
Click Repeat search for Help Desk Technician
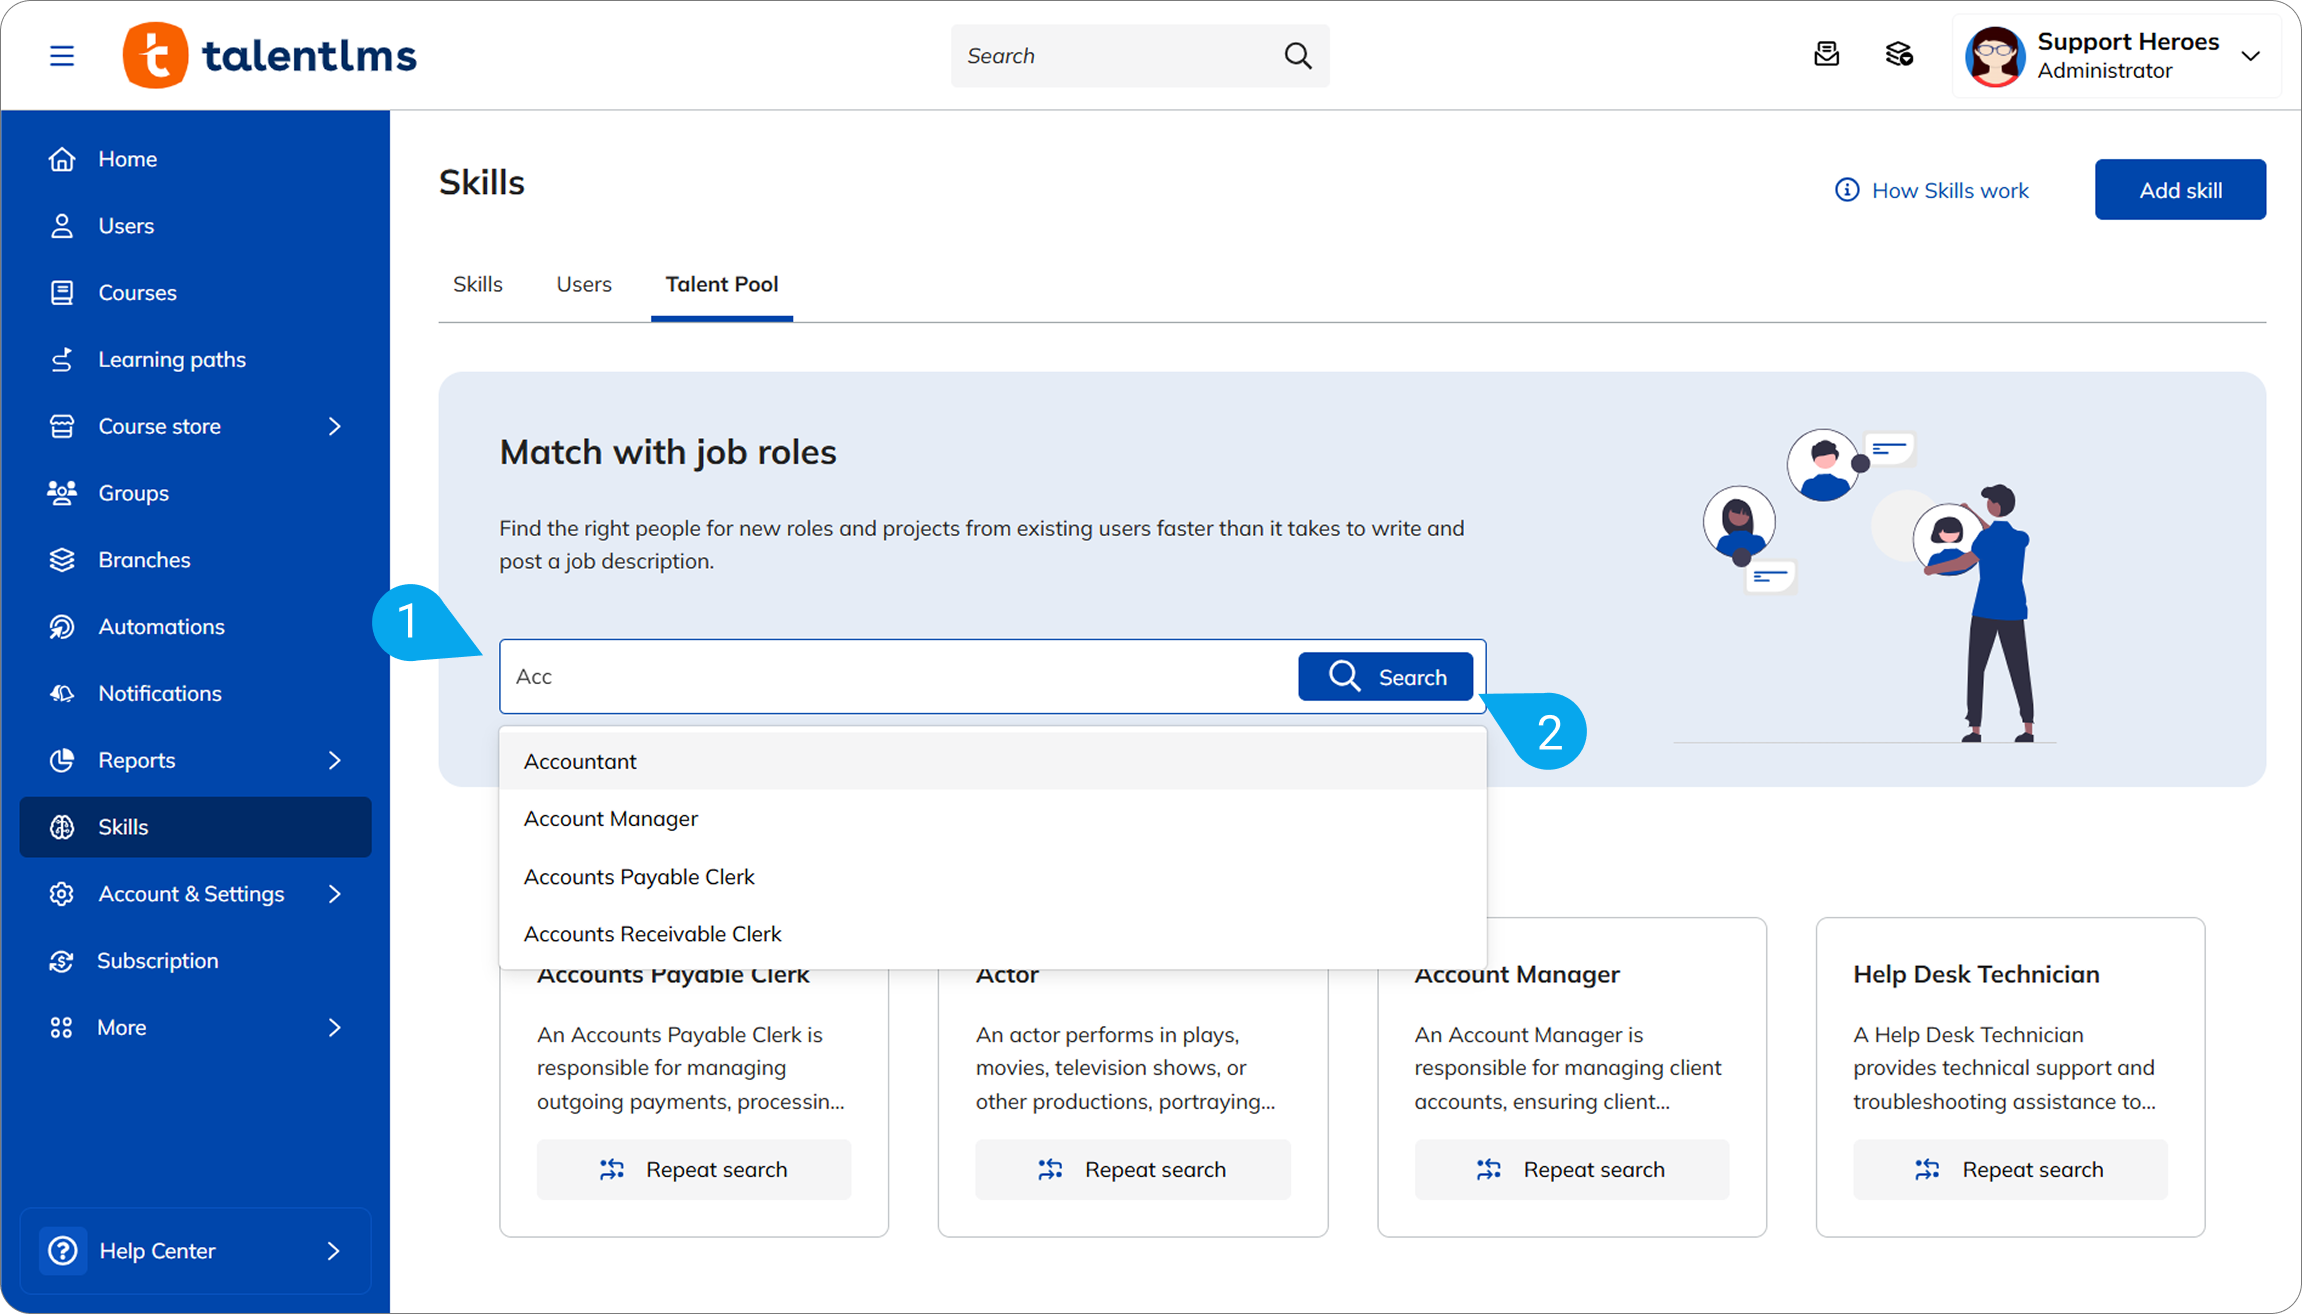2010,1169
